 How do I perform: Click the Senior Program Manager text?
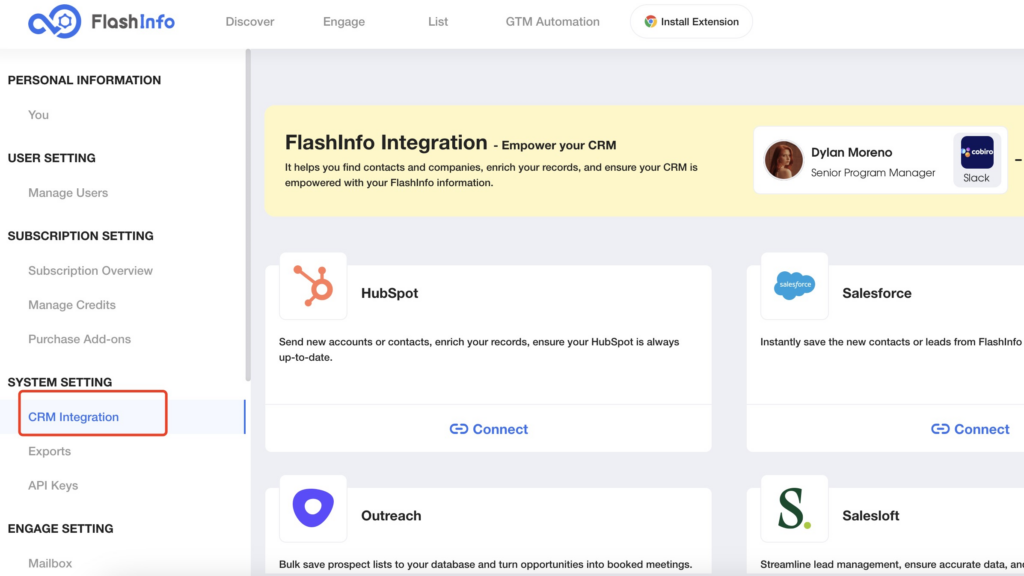coord(872,172)
